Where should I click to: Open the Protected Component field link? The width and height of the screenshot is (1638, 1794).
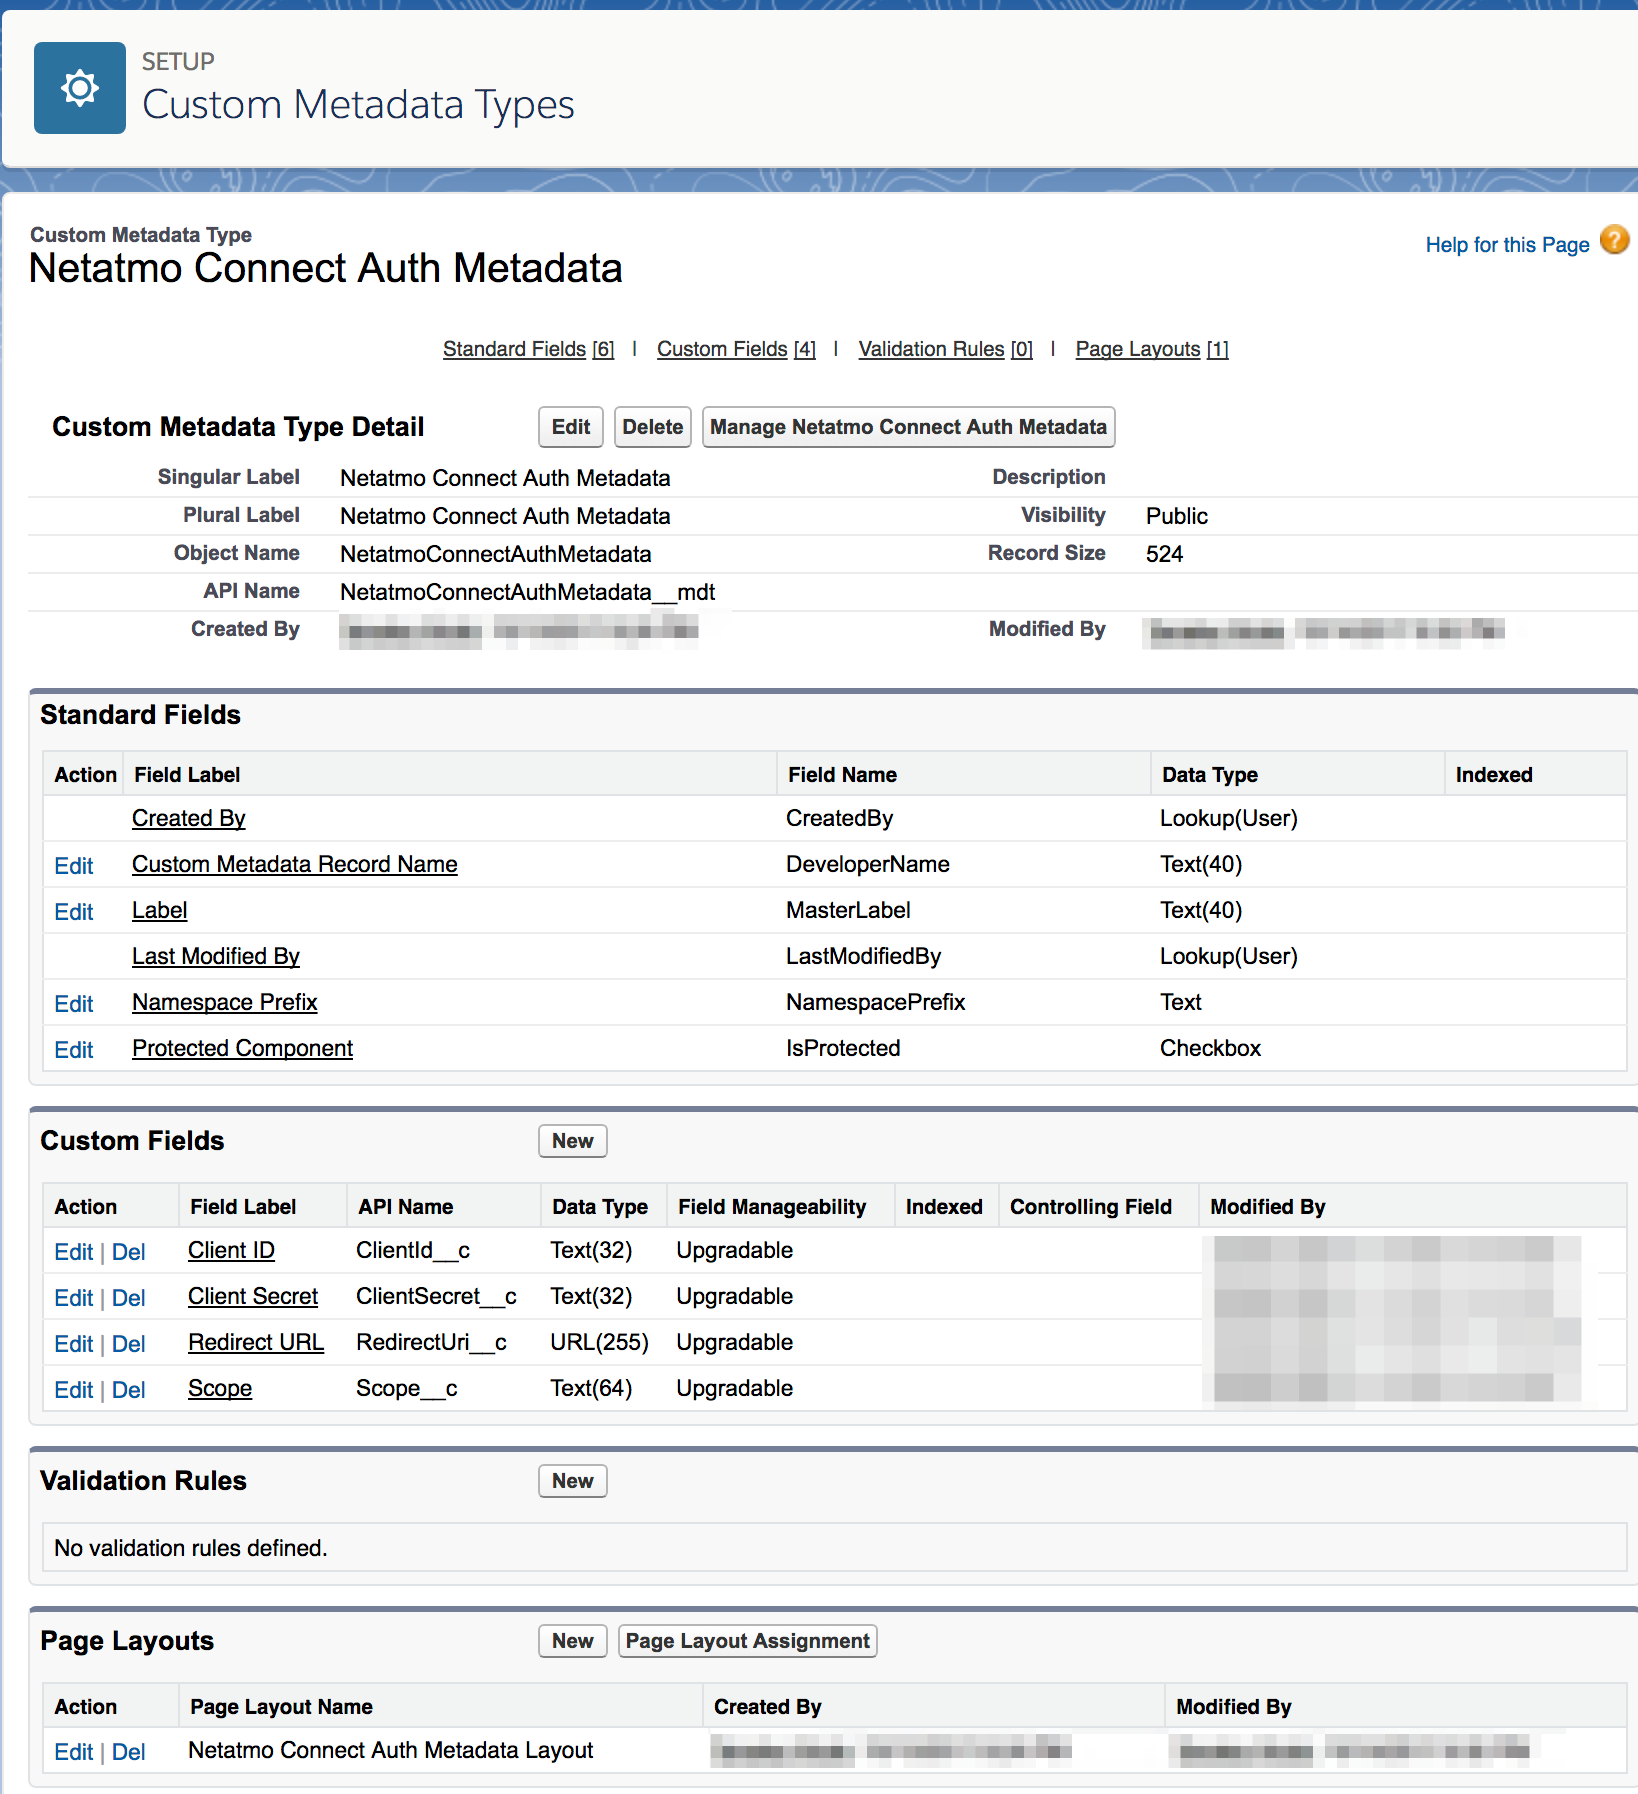(243, 1048)
